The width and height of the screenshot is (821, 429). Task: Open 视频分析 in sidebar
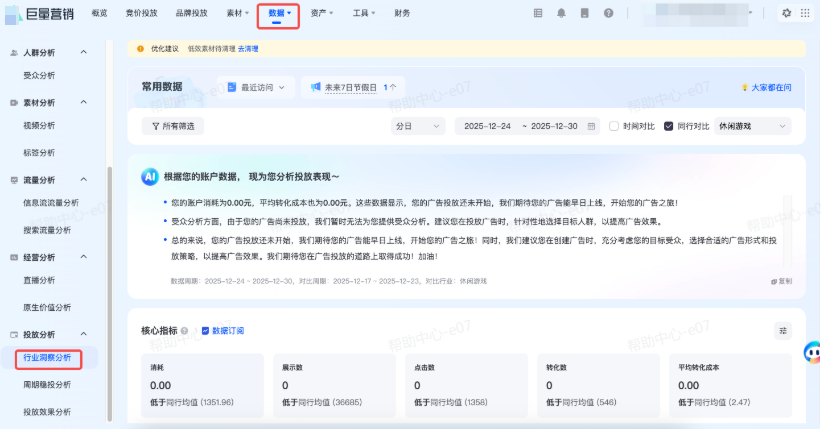(x=39, y=126)
